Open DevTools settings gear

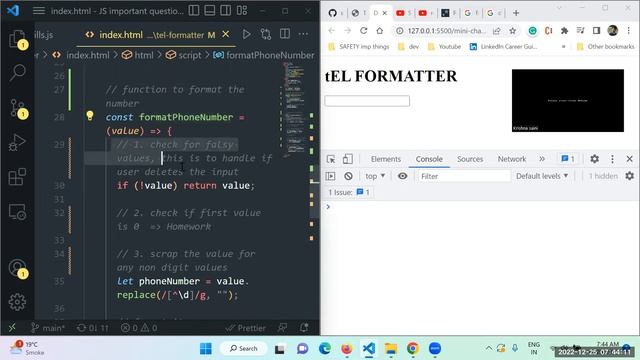[x=594, y=159]
